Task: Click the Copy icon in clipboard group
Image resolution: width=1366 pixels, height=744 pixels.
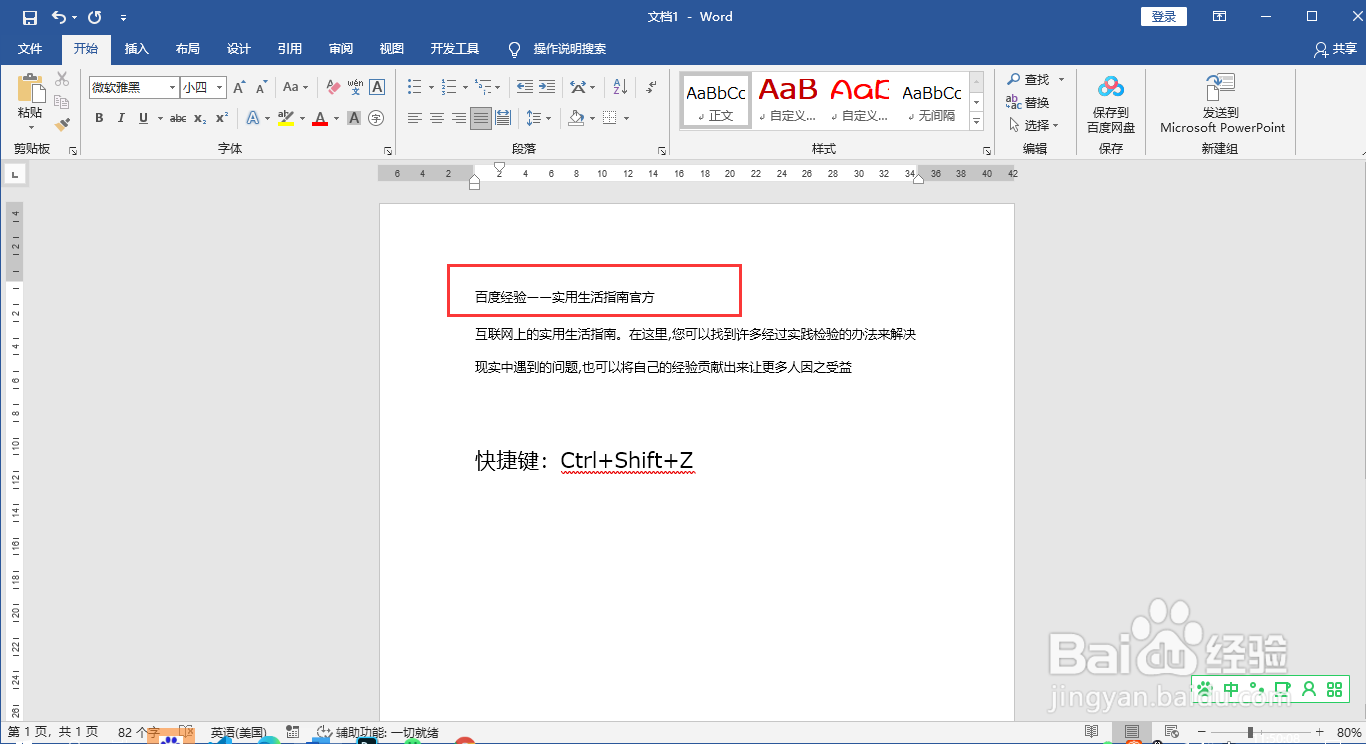Action: click(62, 102)
